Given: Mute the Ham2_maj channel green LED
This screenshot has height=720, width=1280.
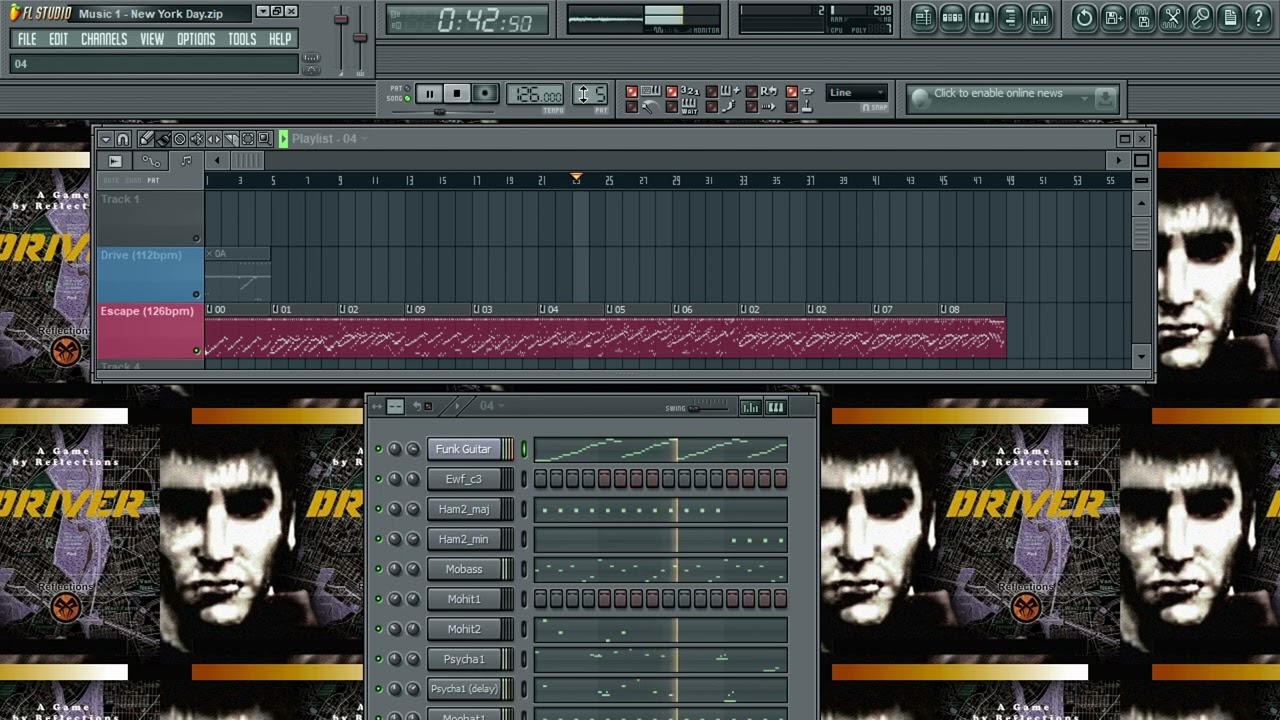Looking at the screenshot, I should [378, 509].
